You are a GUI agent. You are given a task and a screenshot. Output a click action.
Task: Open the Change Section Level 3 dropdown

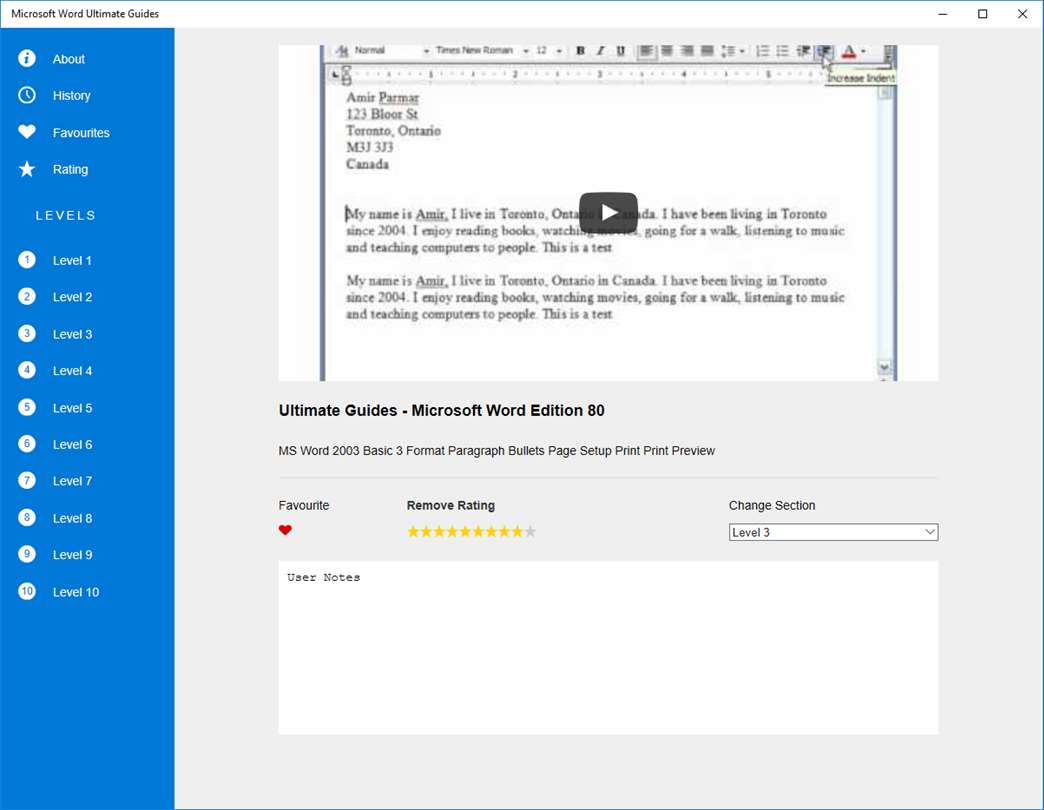833,532
